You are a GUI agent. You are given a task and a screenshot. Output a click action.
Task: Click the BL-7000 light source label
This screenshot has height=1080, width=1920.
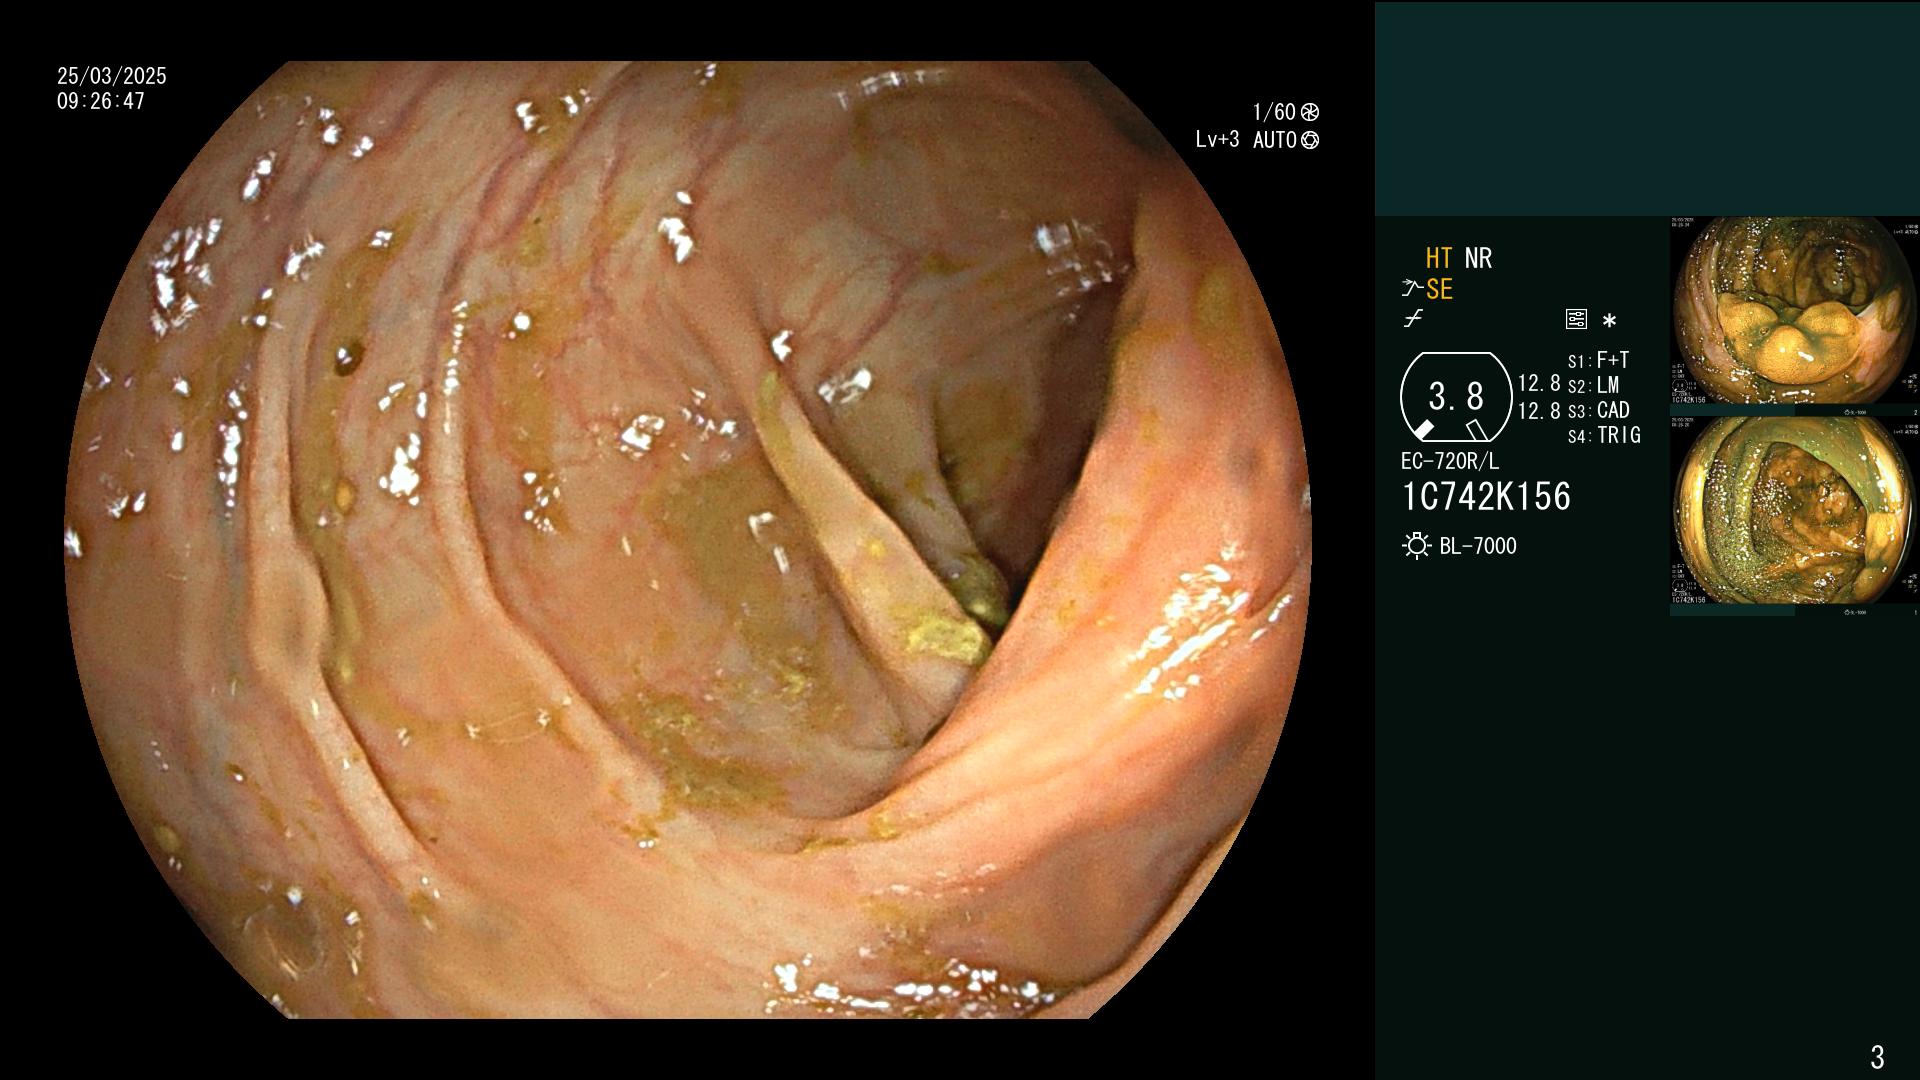click(x=1478, y=546)
